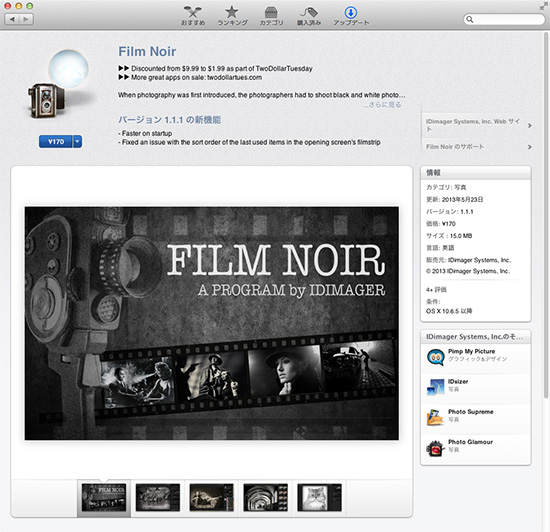Select the first FILM NOIR title thumbnail
550x532 pixels.
pyautogui.click(x=104, y=497)
